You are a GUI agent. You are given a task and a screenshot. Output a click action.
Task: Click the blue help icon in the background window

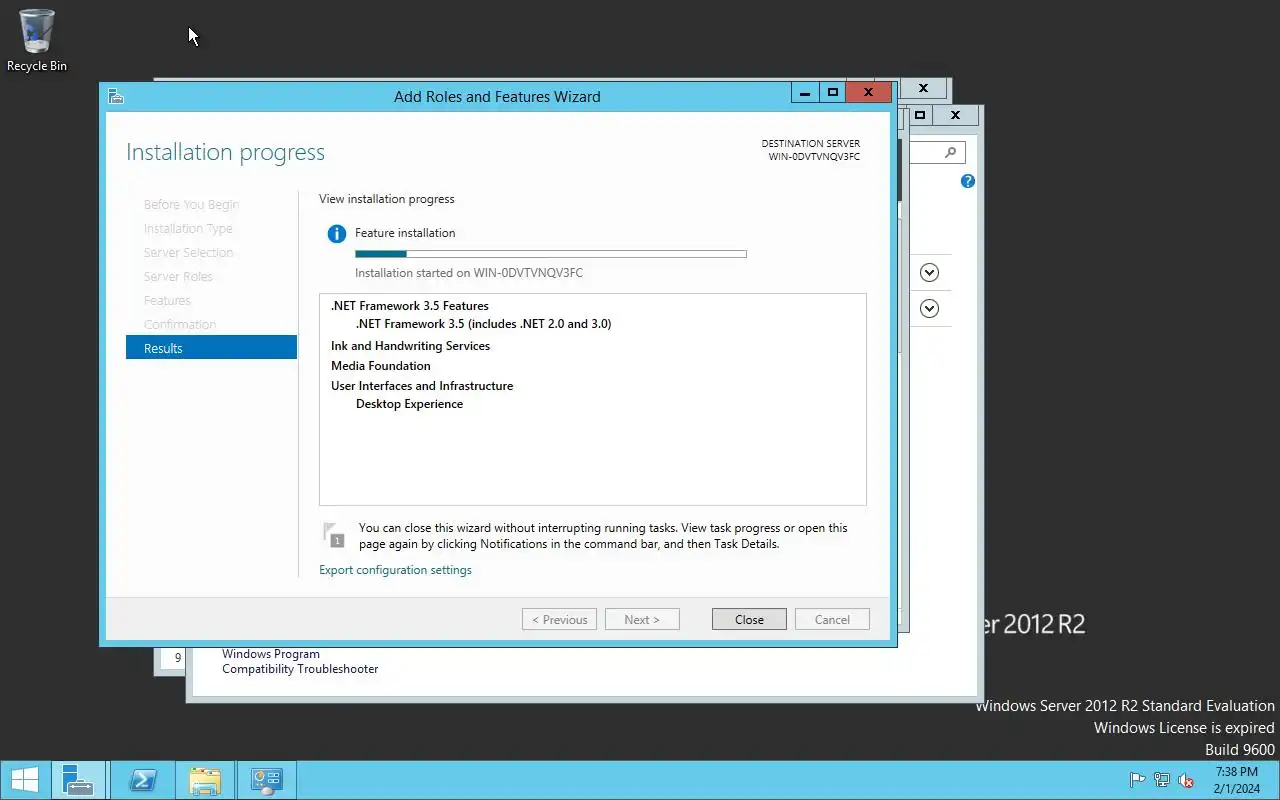967,181
